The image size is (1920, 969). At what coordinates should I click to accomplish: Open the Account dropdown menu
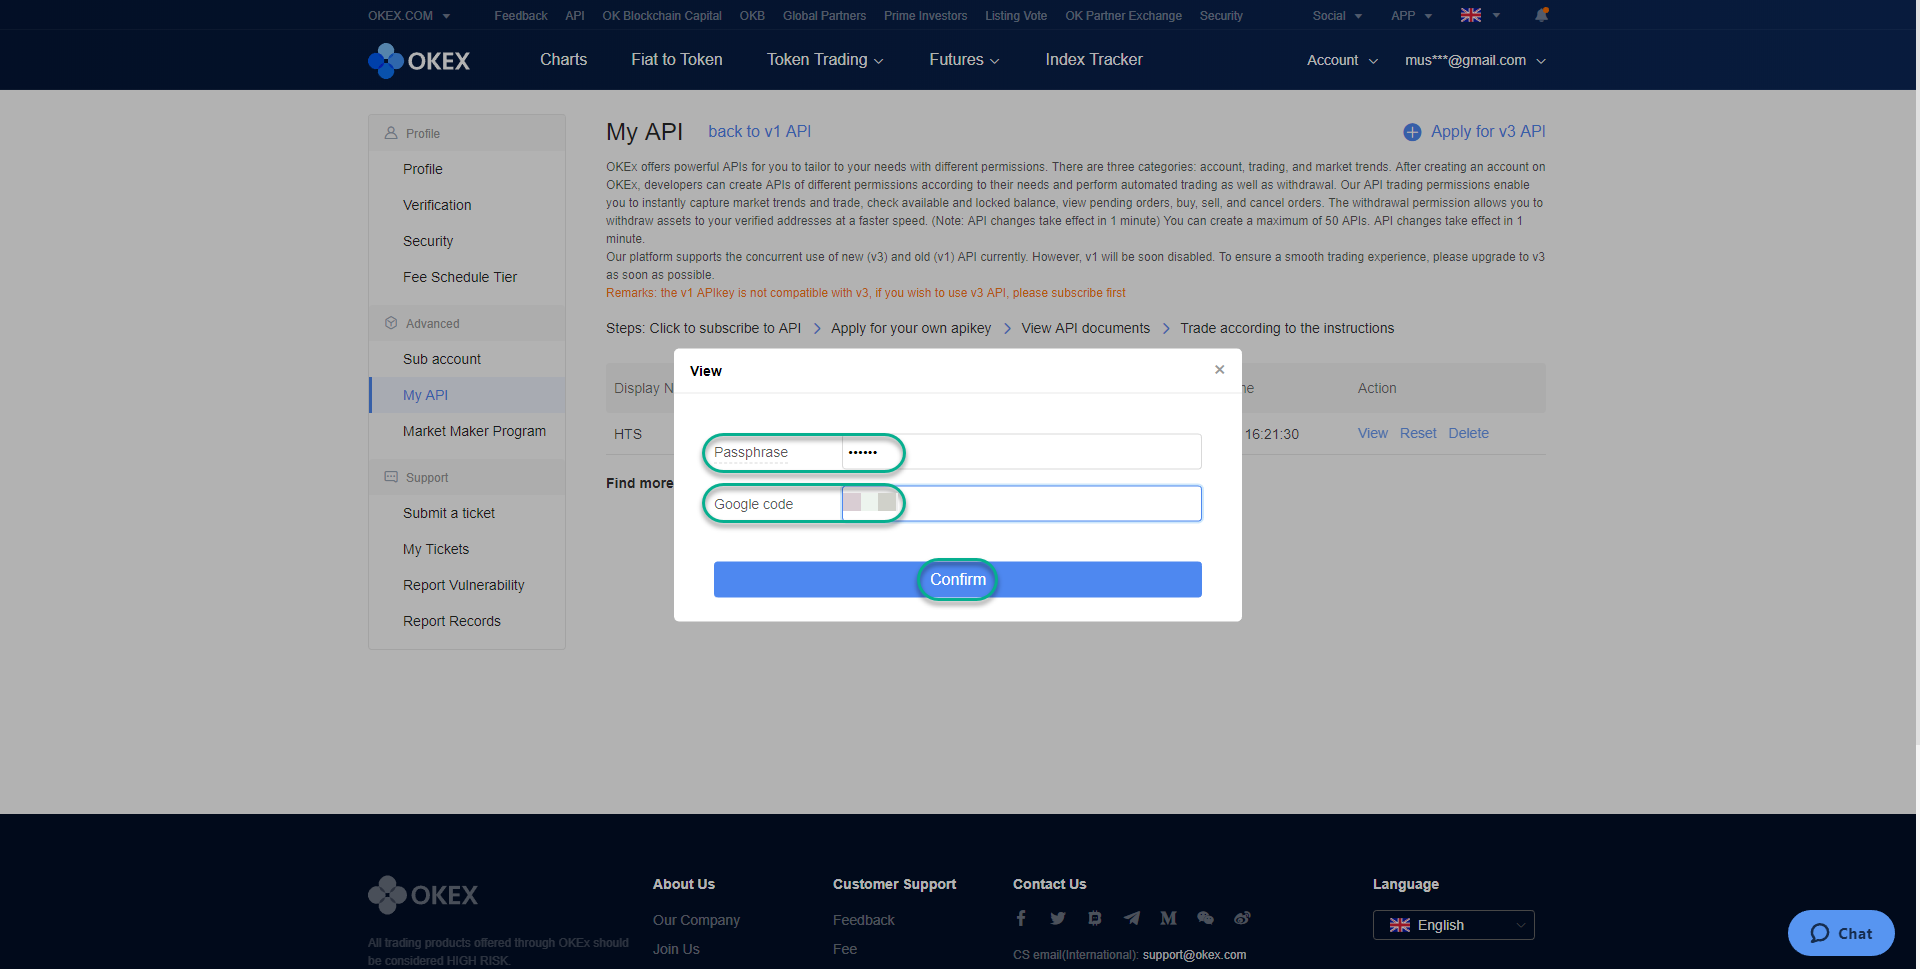[1340, 60]
